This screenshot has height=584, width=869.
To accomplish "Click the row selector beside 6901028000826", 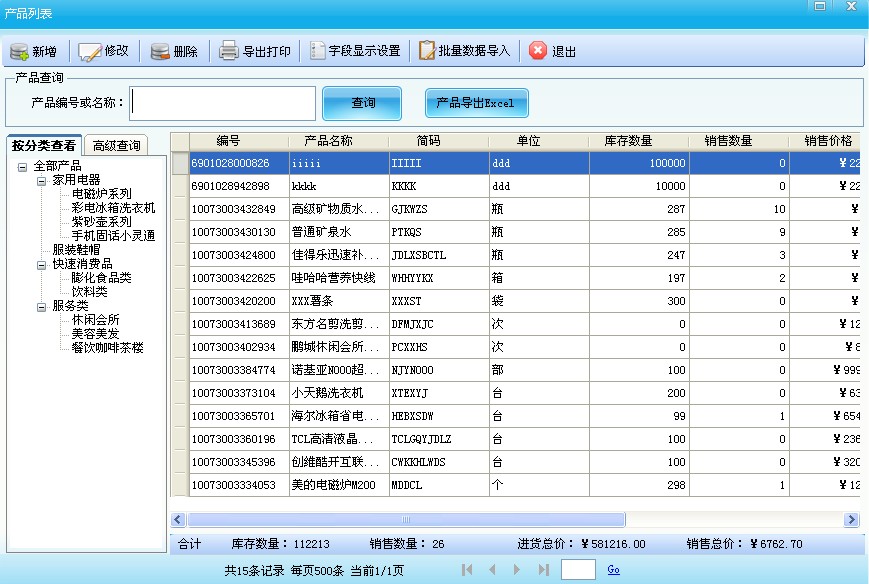I will (180, 163).
